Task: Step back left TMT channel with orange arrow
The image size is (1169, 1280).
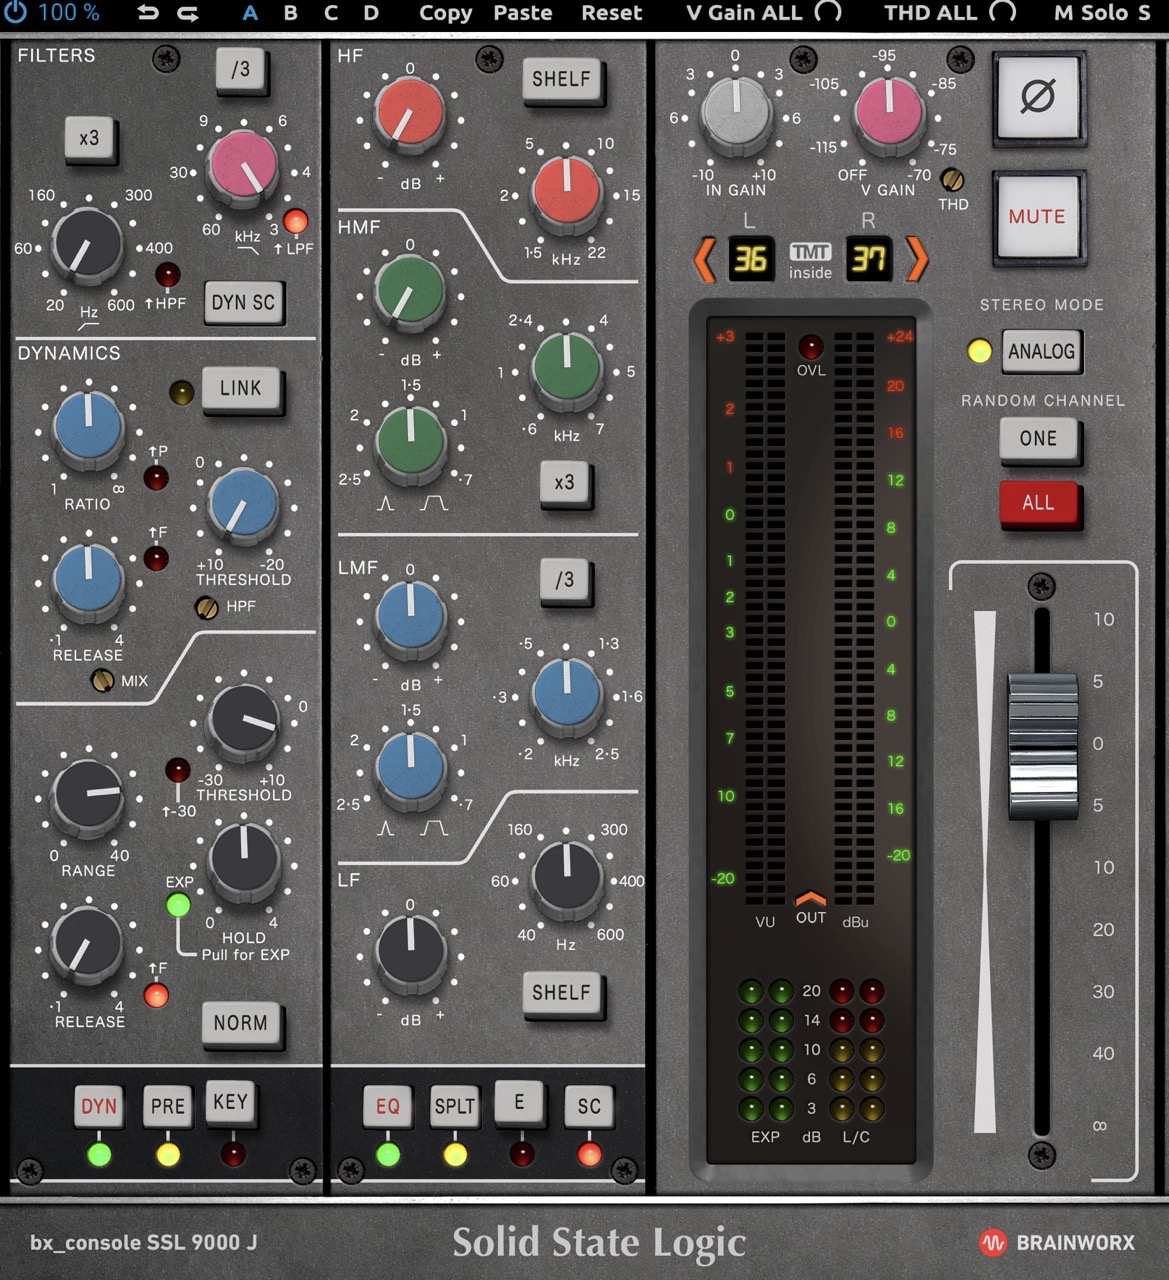Action: [704, 259]
